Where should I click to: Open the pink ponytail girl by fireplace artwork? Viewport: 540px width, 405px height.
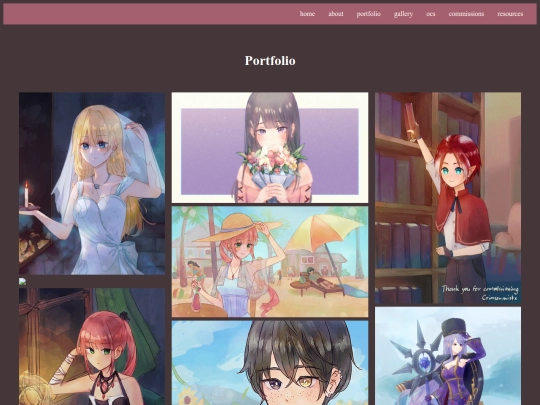tap(92, 346)
